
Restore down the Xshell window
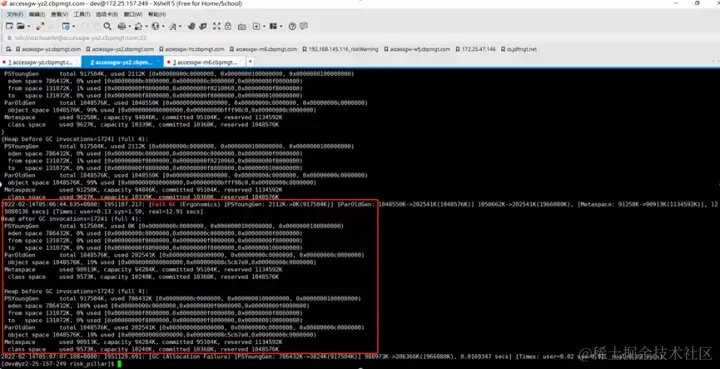(697, 3)
